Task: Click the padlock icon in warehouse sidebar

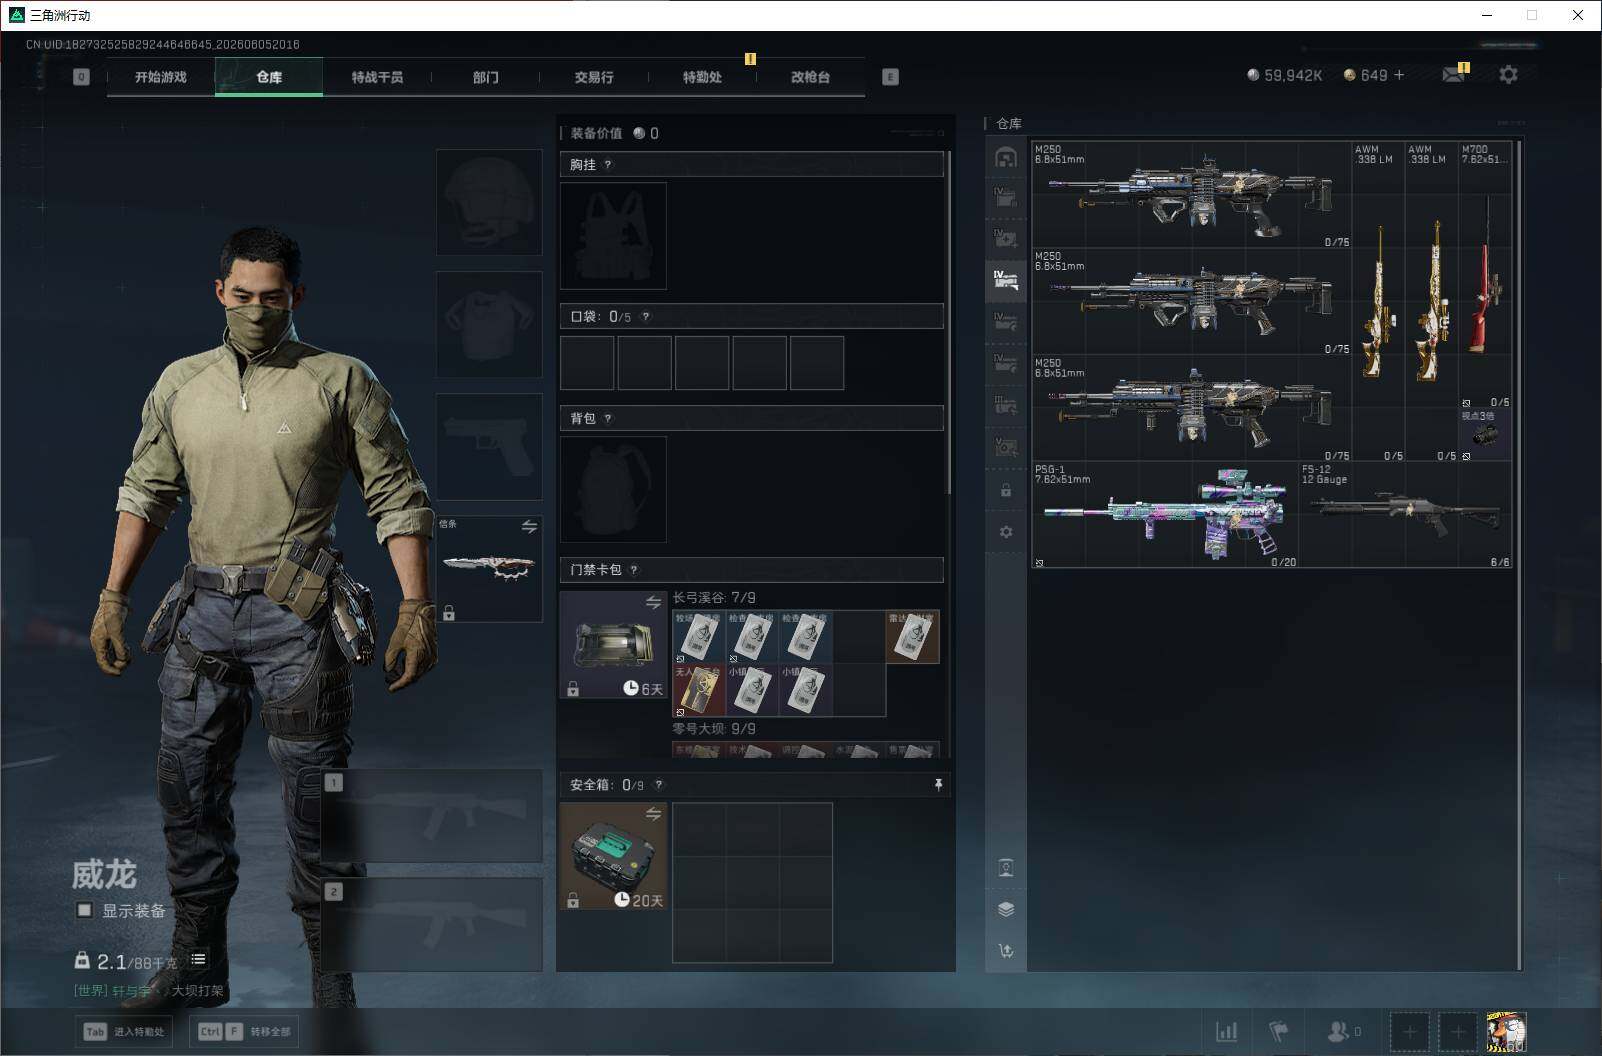Action: [x=1006, y=491]
